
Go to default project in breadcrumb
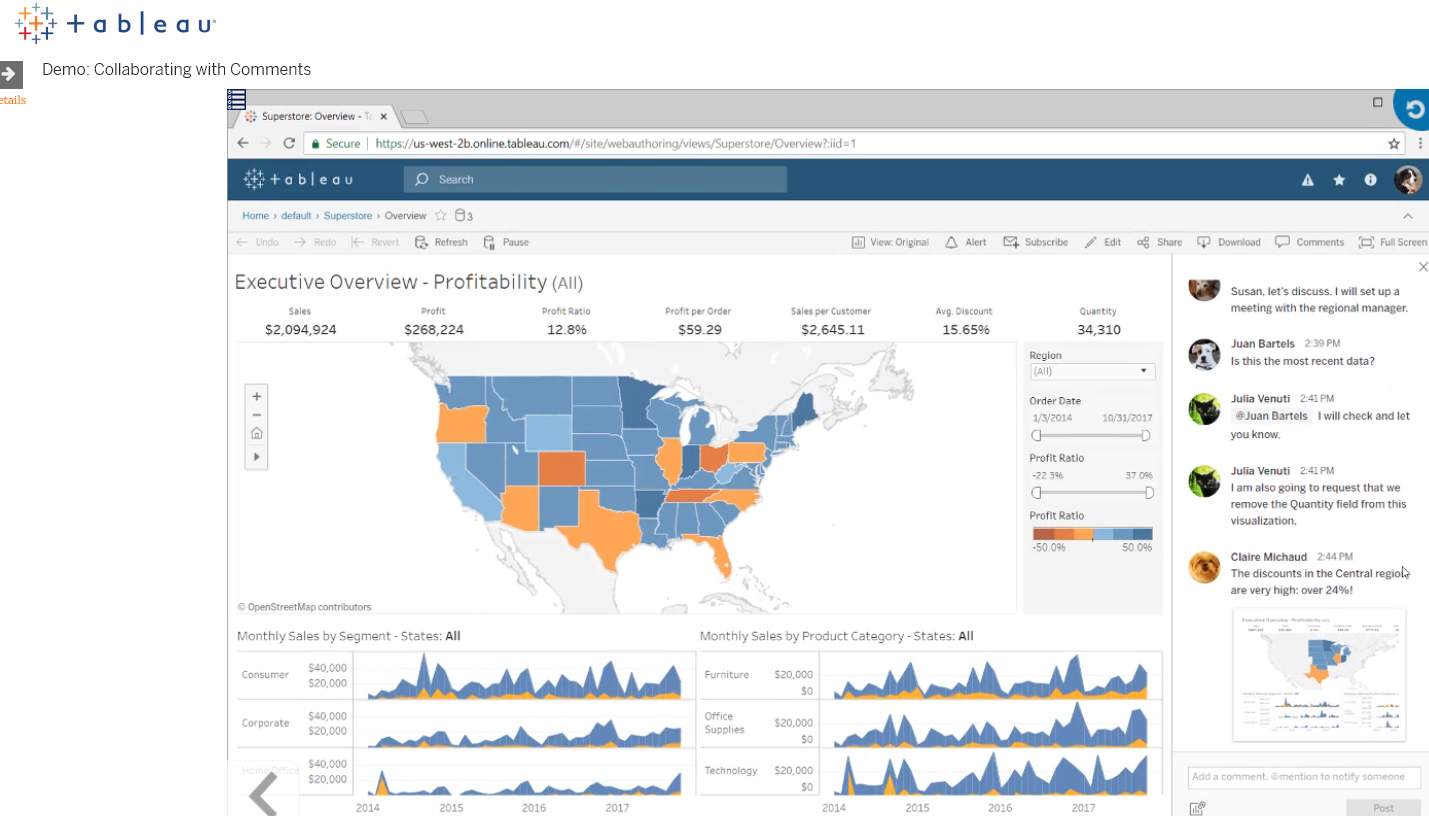[x=296, y=216]
